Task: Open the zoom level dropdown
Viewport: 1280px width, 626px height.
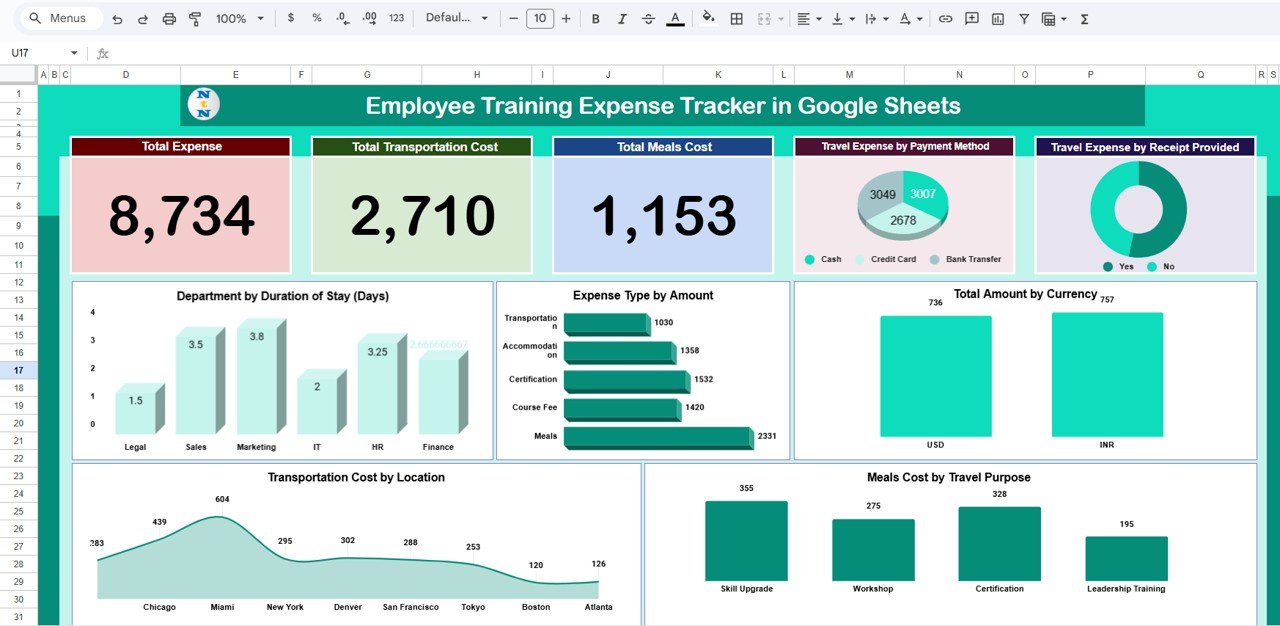Action: [x=239, y=18]
